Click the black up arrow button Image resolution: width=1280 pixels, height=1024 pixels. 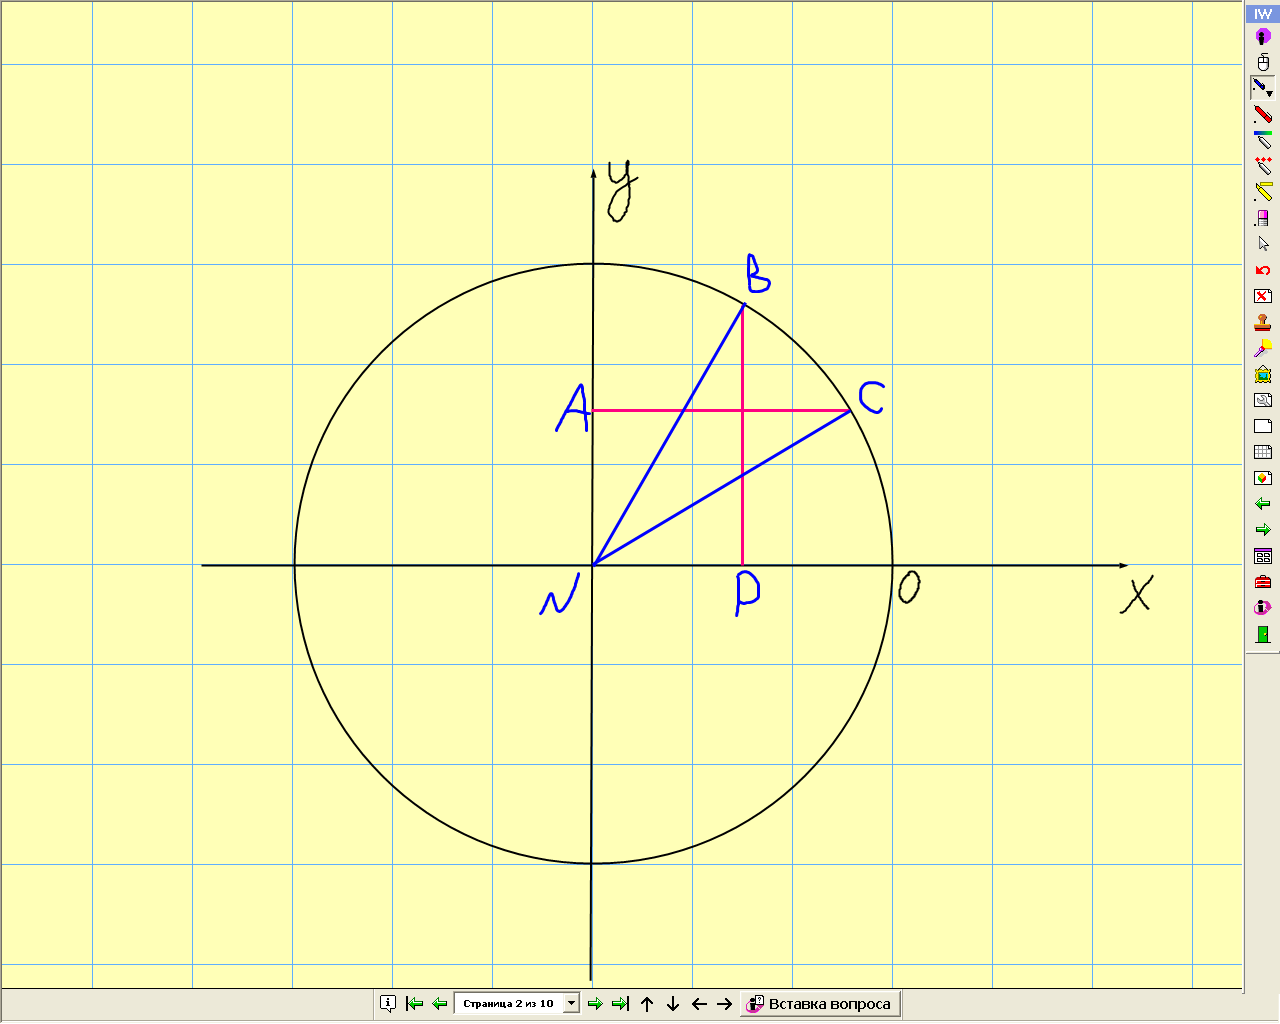647,1004
